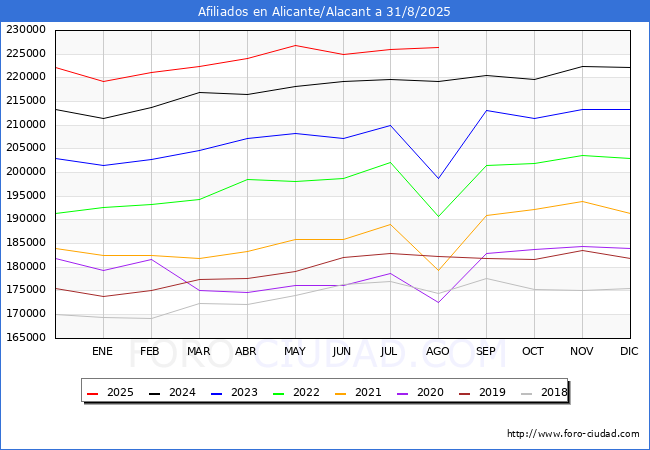Click the 200000 y-axis value
Image resolution: width=650 pixels, height=450 pixels.
click(x=26, y=172)
